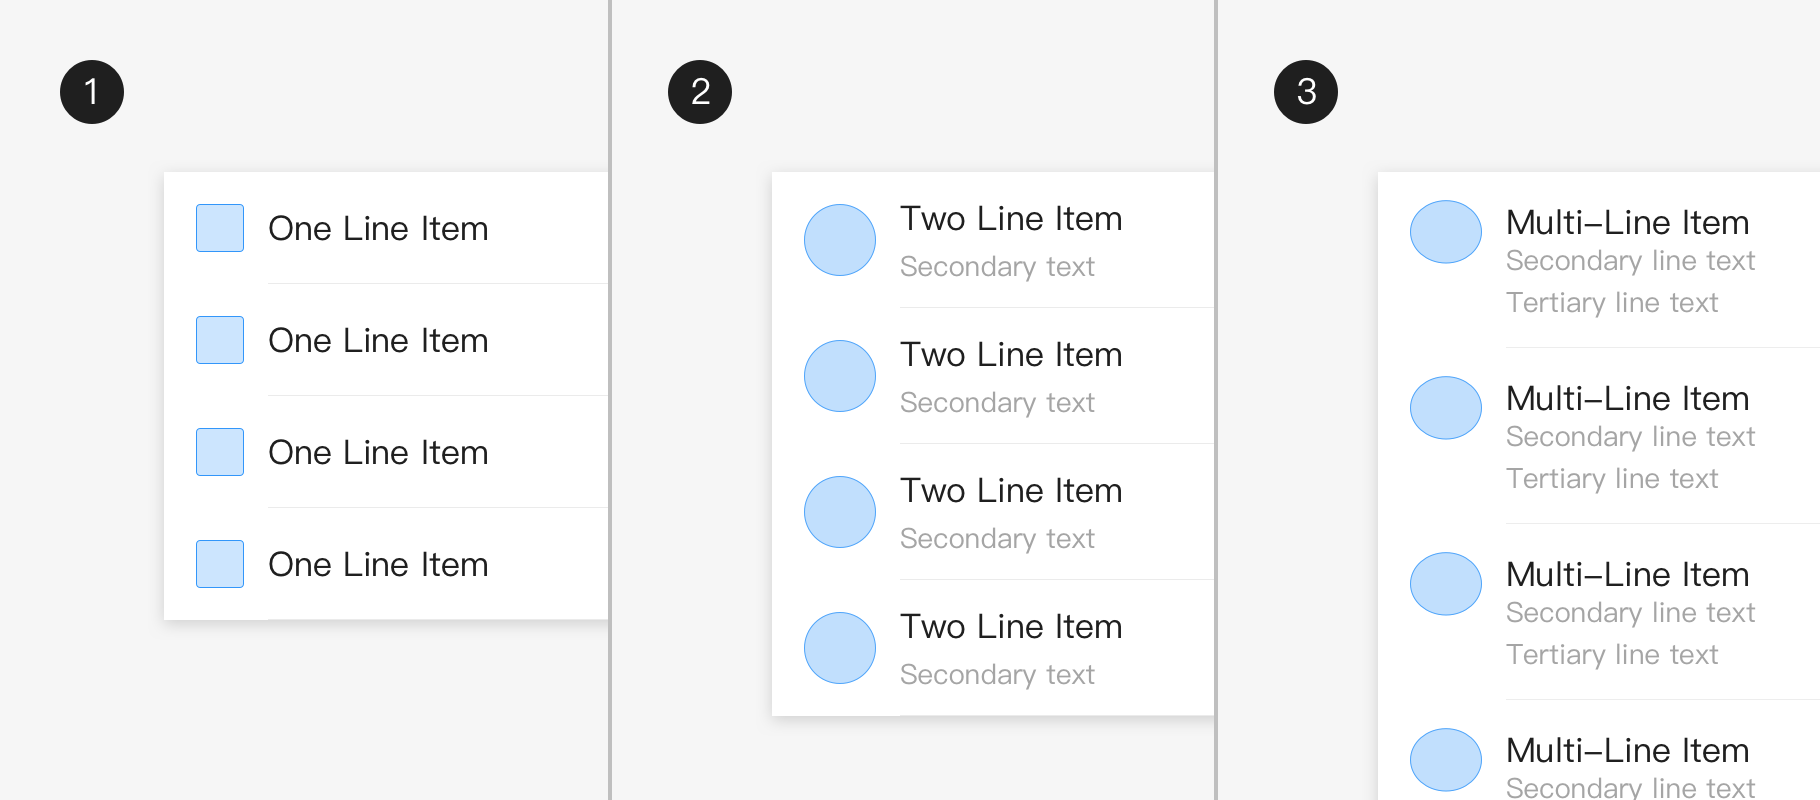This screenshot has height=800, width=1820.
Task: Click the first Multi-Line Item oval avatar
Action: click(1446, 232)
